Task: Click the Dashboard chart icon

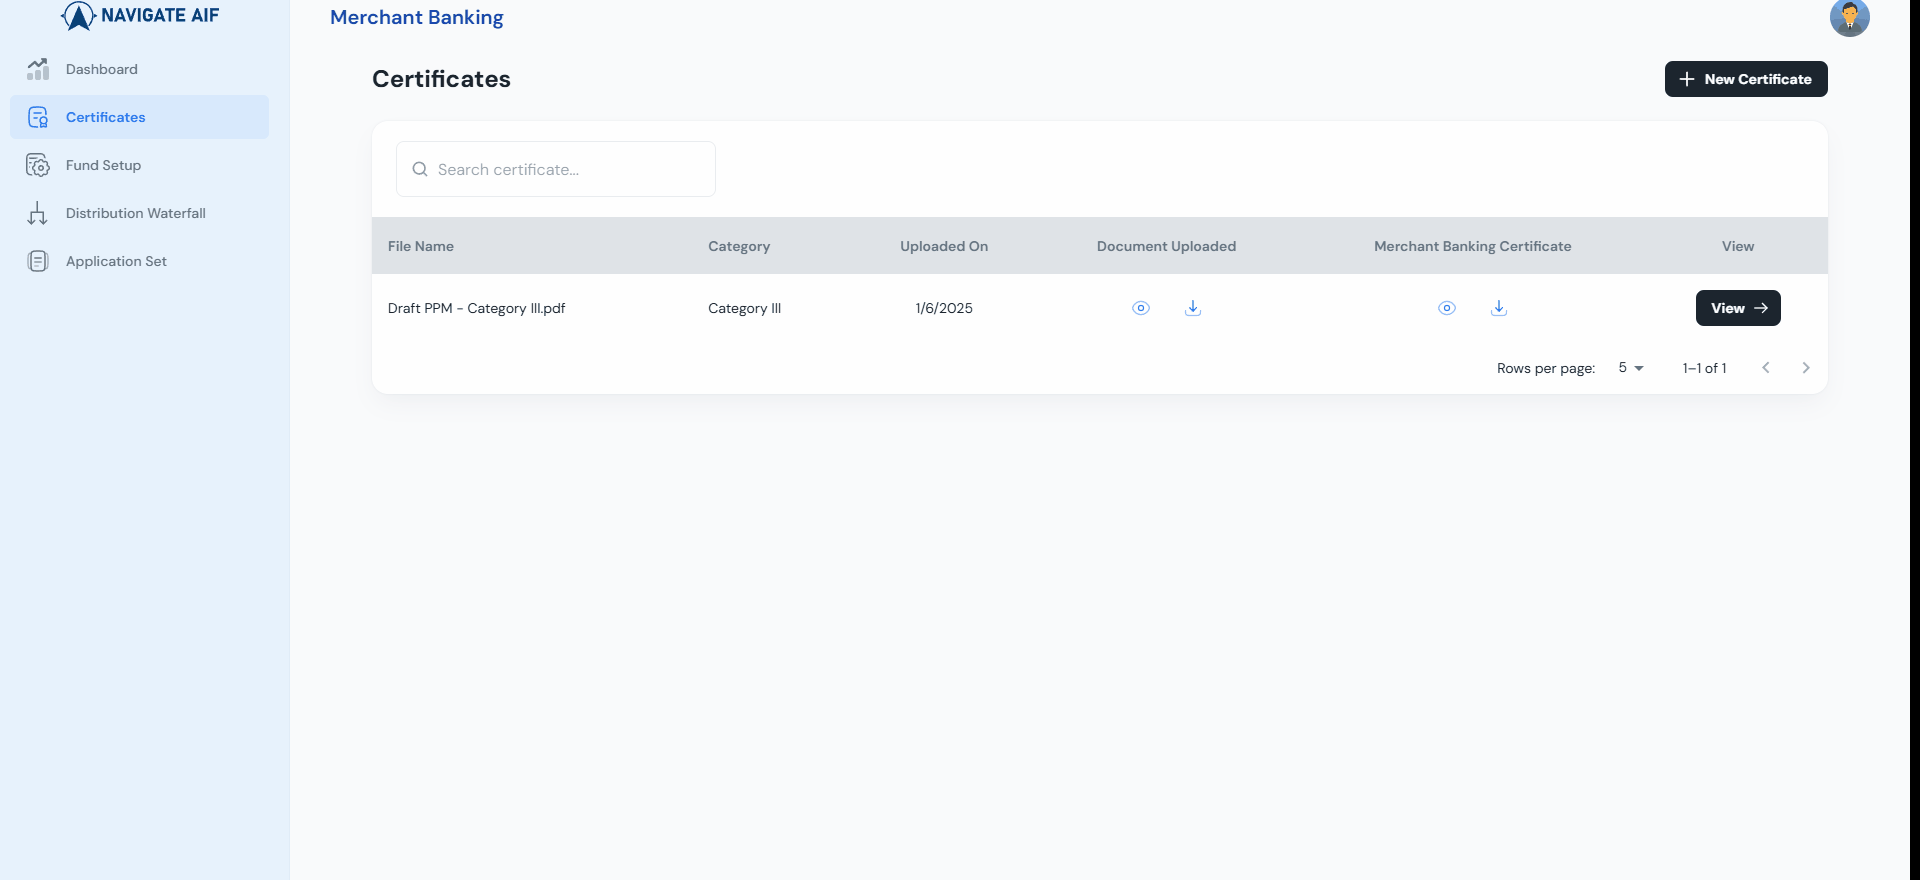Action: (38, 69)
